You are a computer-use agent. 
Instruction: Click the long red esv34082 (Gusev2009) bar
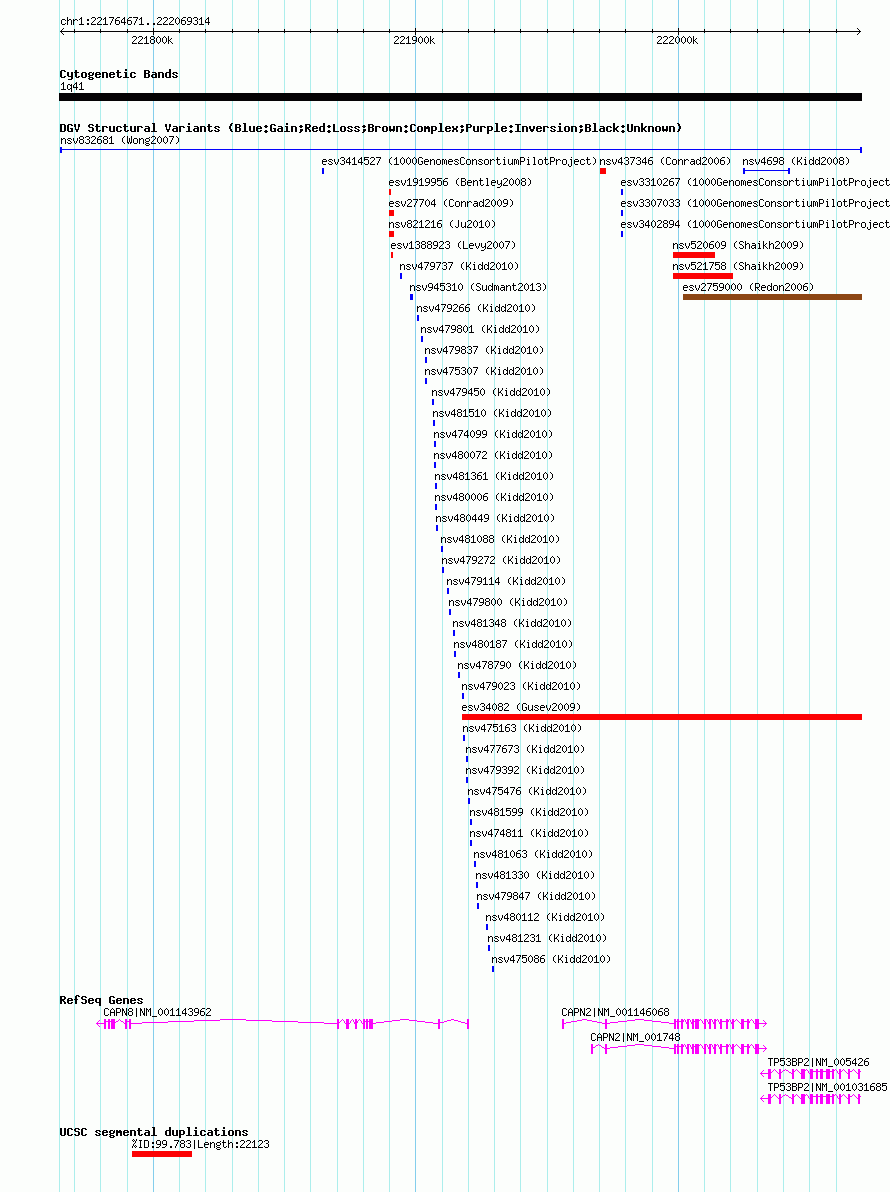[x=662, y=717]
